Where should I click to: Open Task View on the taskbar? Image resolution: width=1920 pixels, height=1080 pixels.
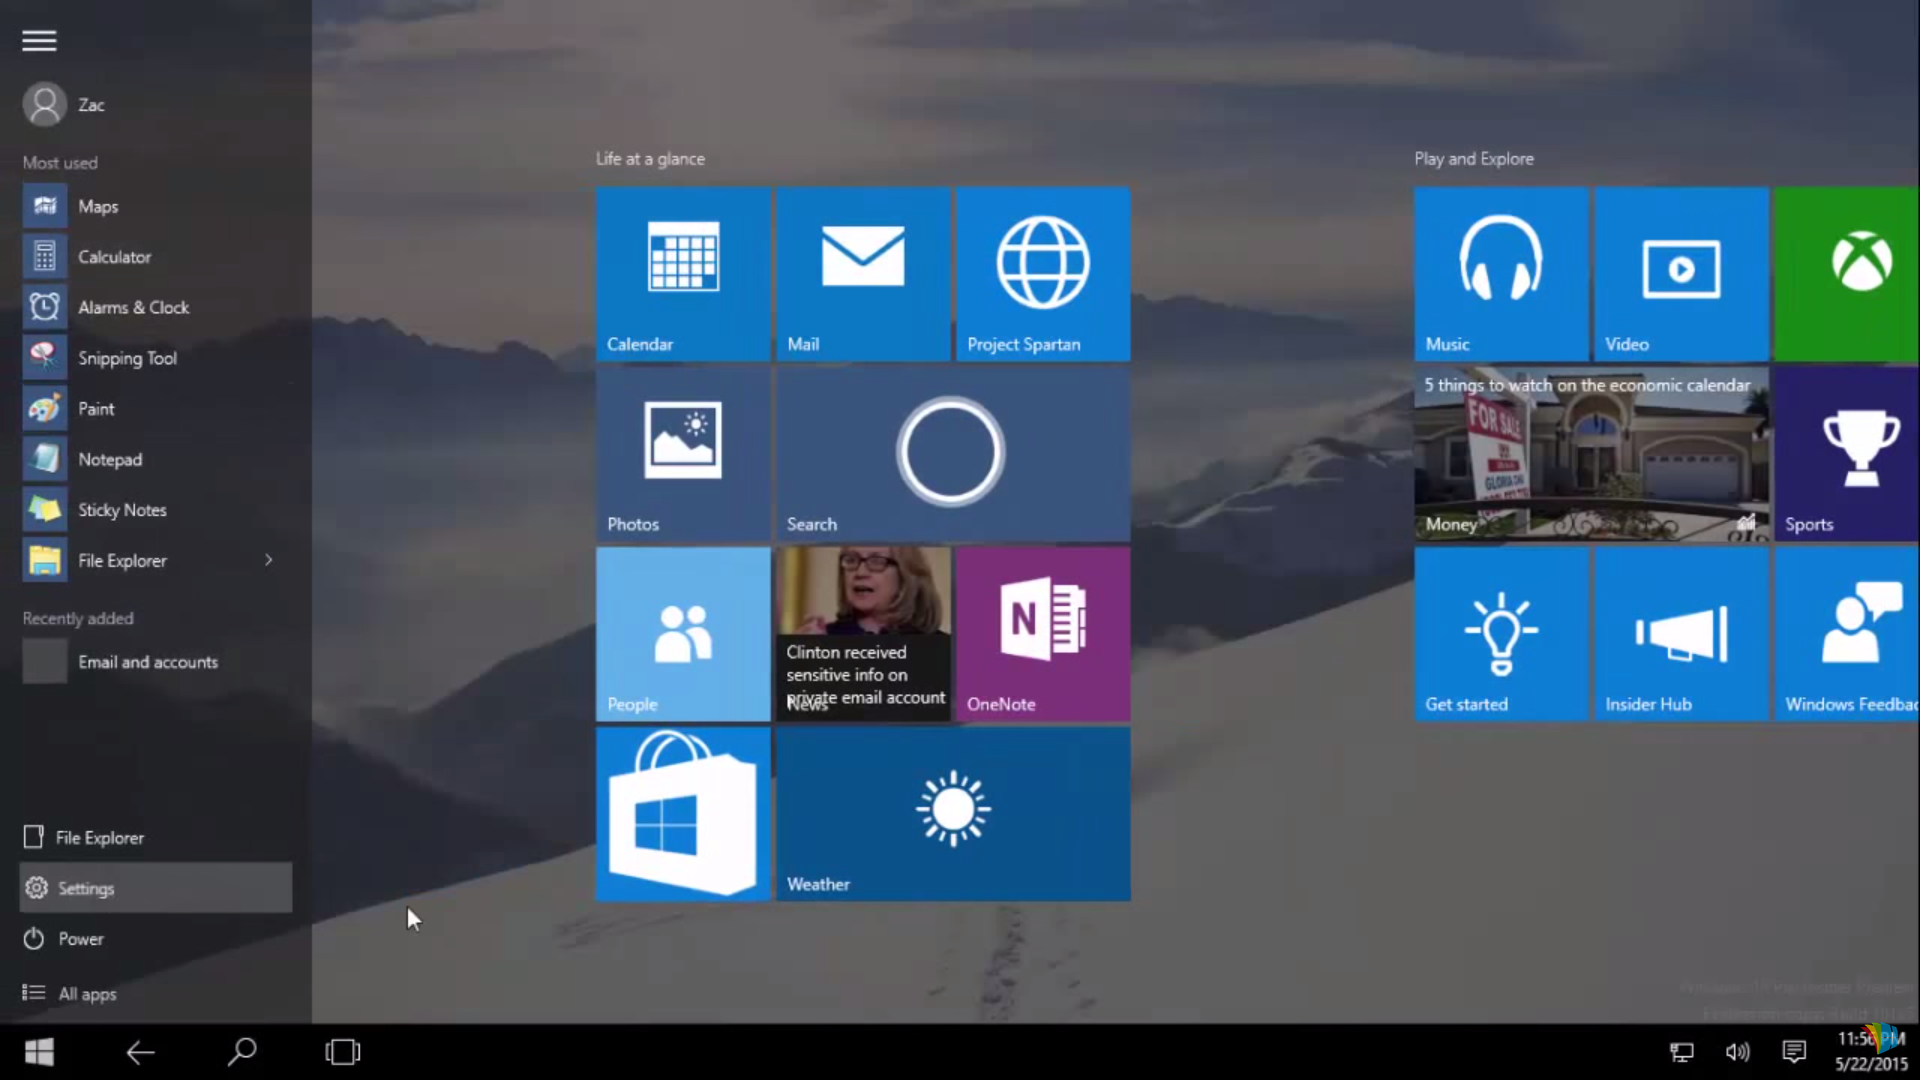(343, 1052)
